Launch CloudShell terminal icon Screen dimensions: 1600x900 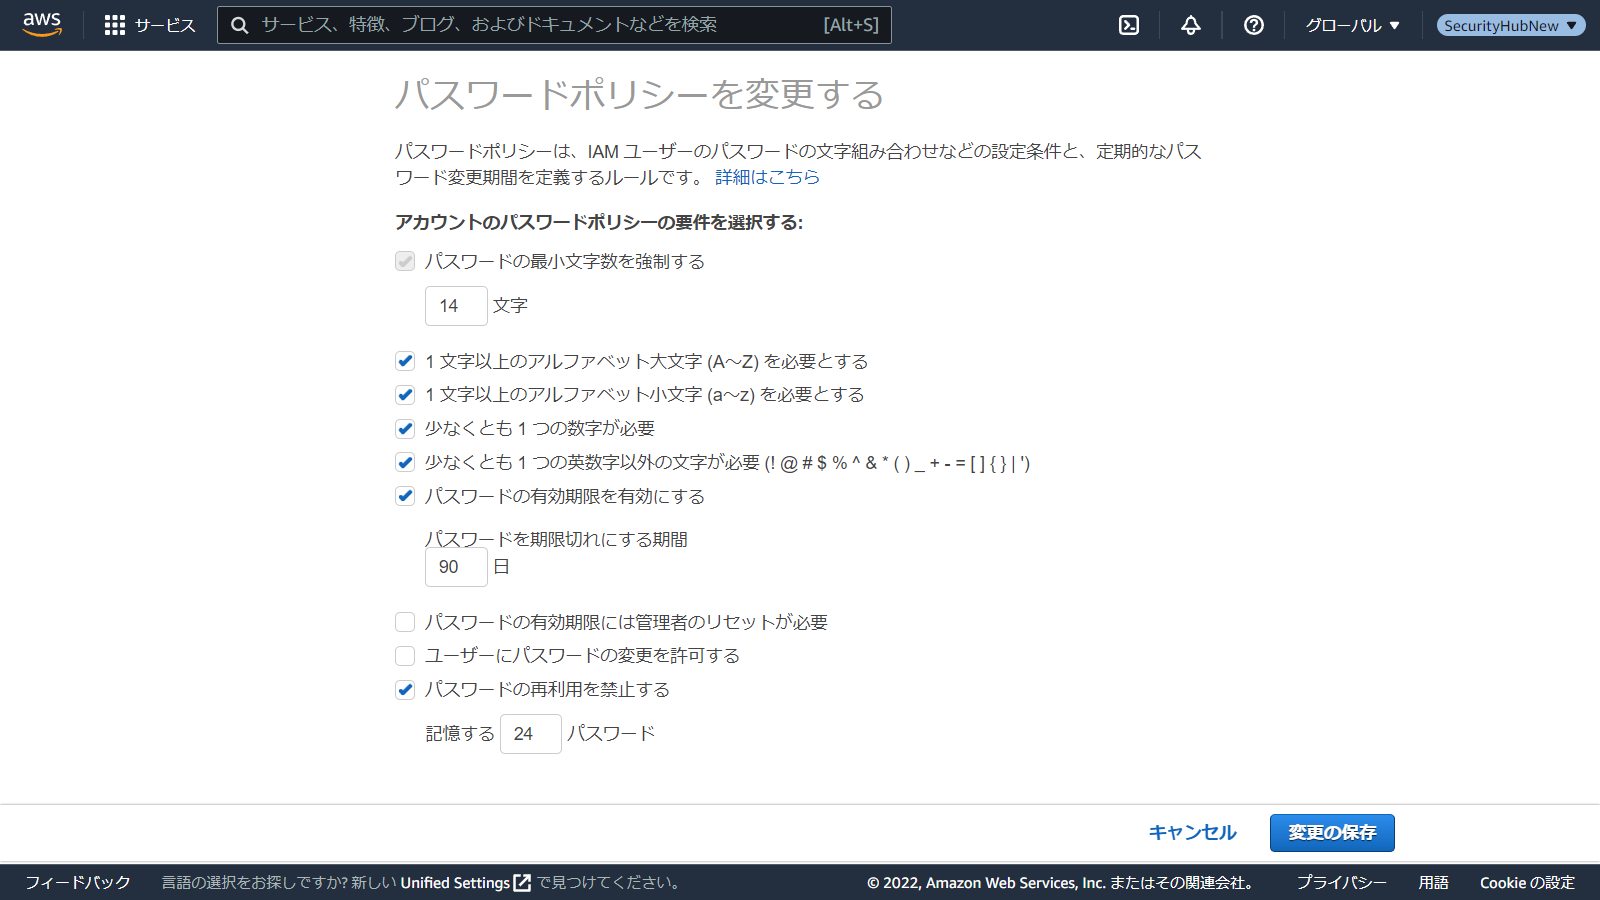[x=1129, y=25]
